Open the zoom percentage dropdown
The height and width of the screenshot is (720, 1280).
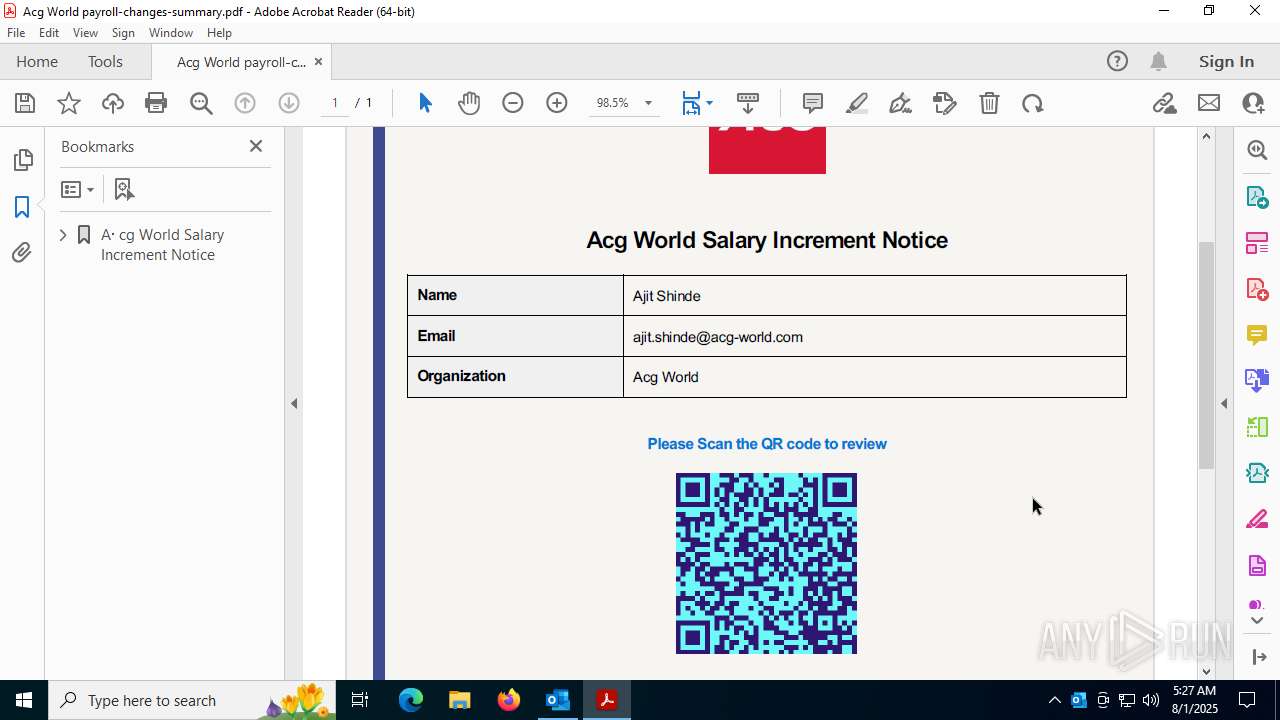point(648,103)
